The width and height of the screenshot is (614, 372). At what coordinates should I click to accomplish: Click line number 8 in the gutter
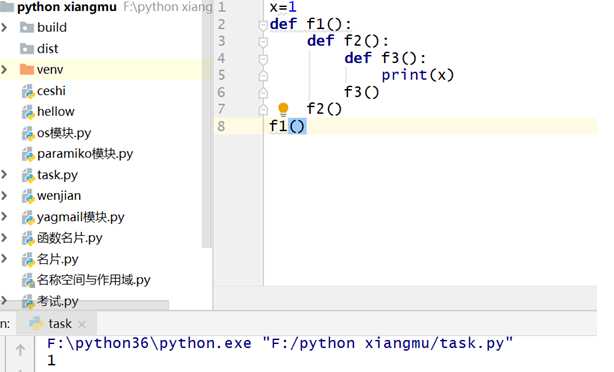pos(221,126)
